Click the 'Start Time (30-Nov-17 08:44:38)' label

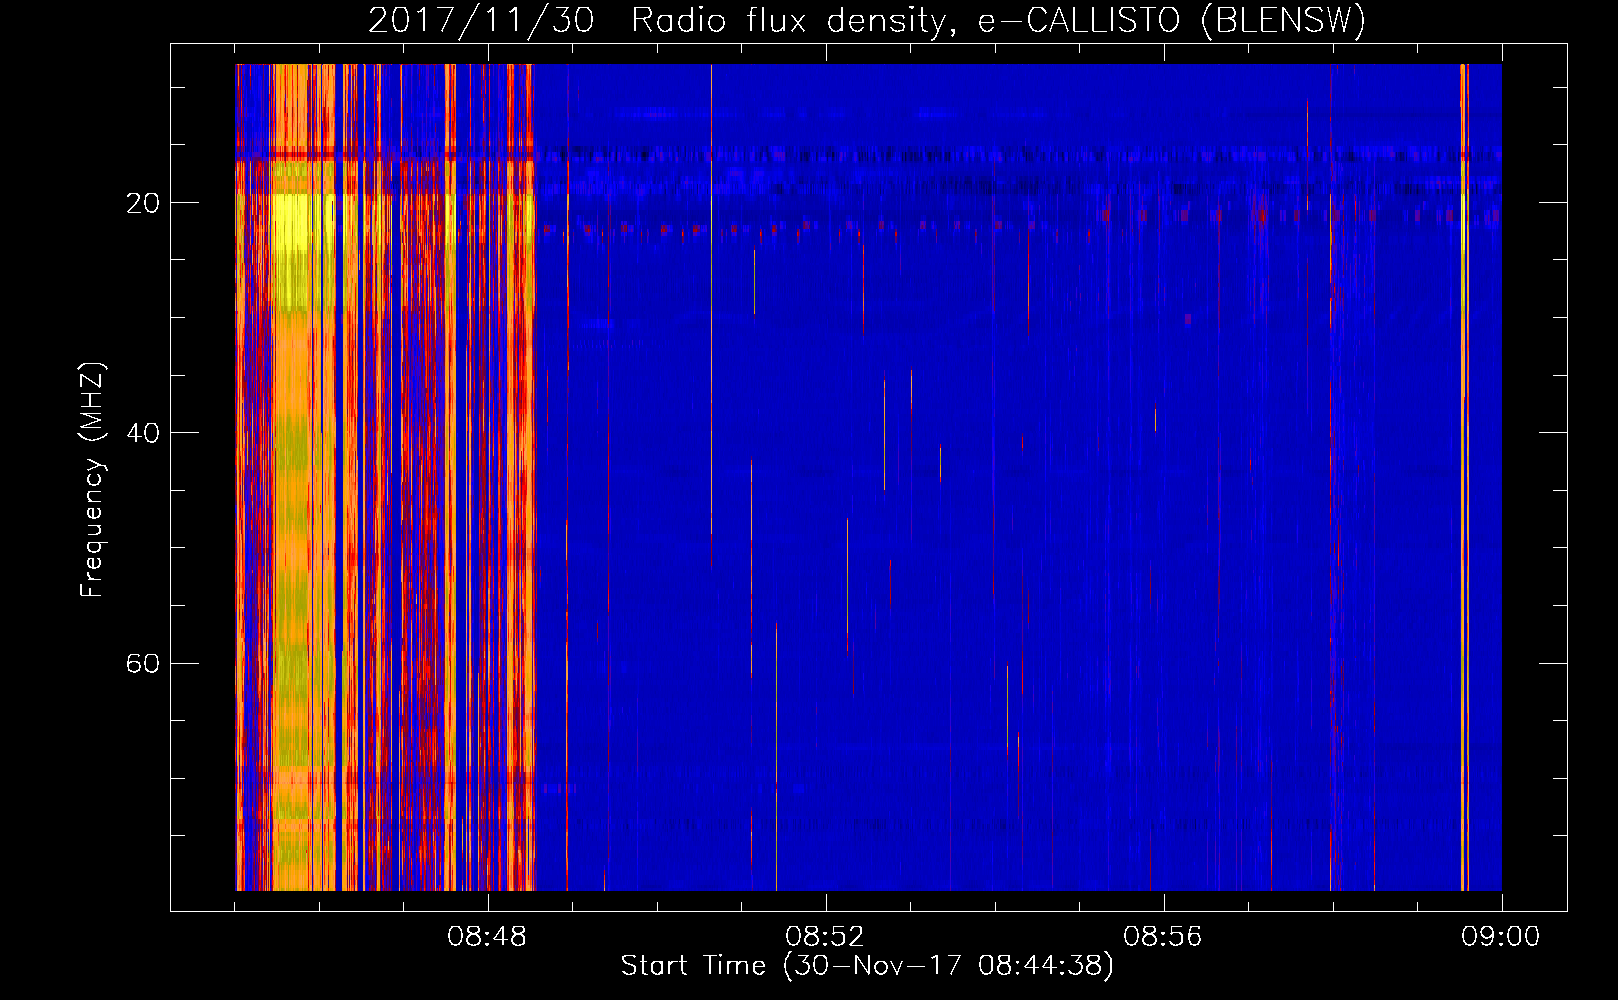pos(867,966)
